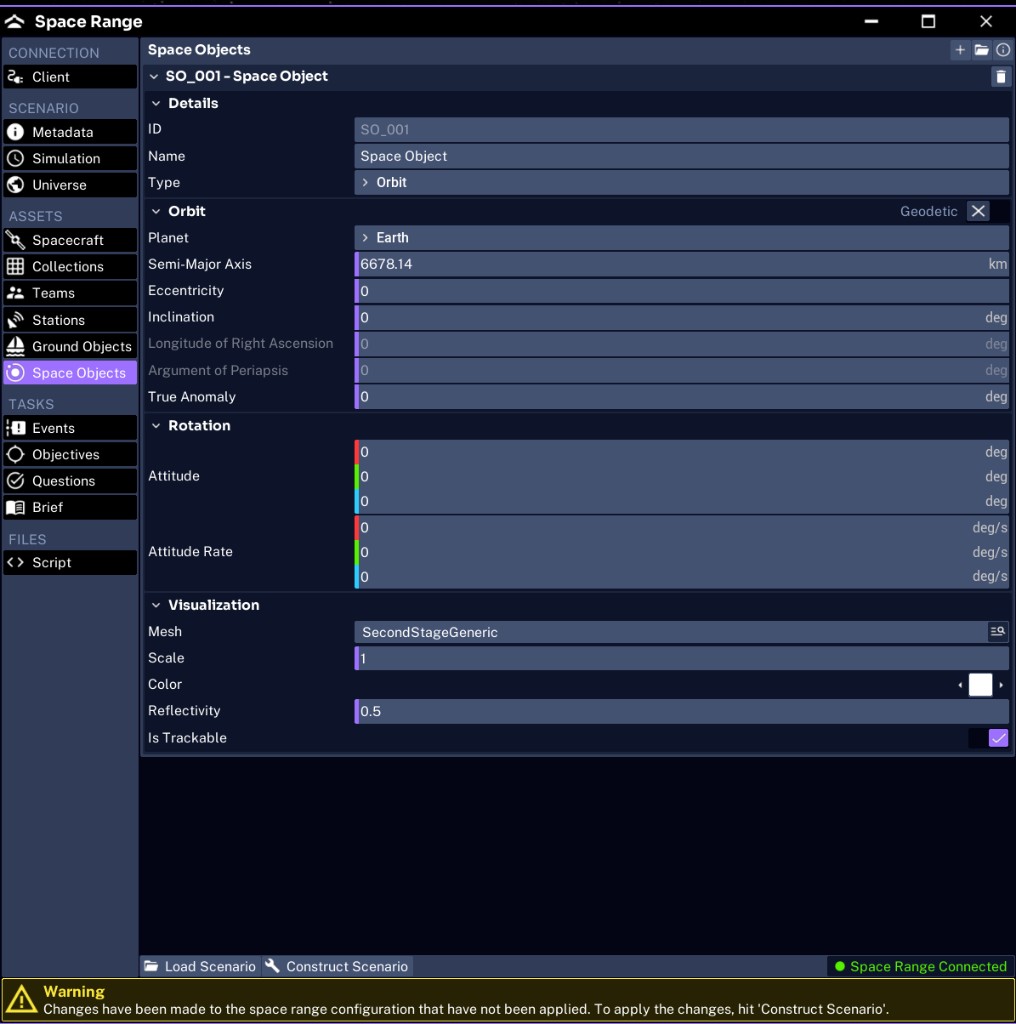Image resolution: width=1016 pixels, height=1024 pixels.
Task: Open the Metadata section
Action: 70,132
